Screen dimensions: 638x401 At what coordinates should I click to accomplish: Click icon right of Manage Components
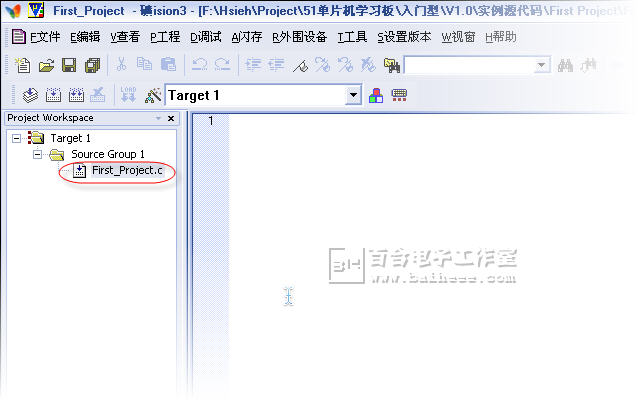399,95
